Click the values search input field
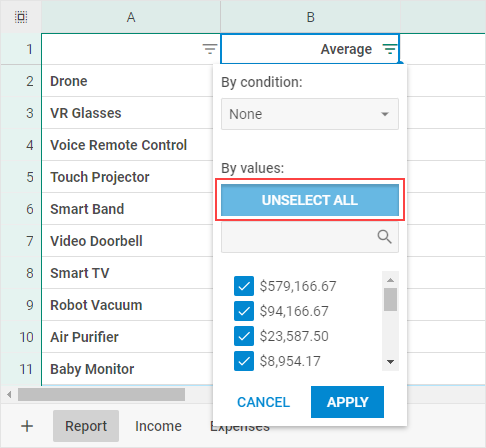The height and width of the screenshot is (448, 486). pos(310,237)
